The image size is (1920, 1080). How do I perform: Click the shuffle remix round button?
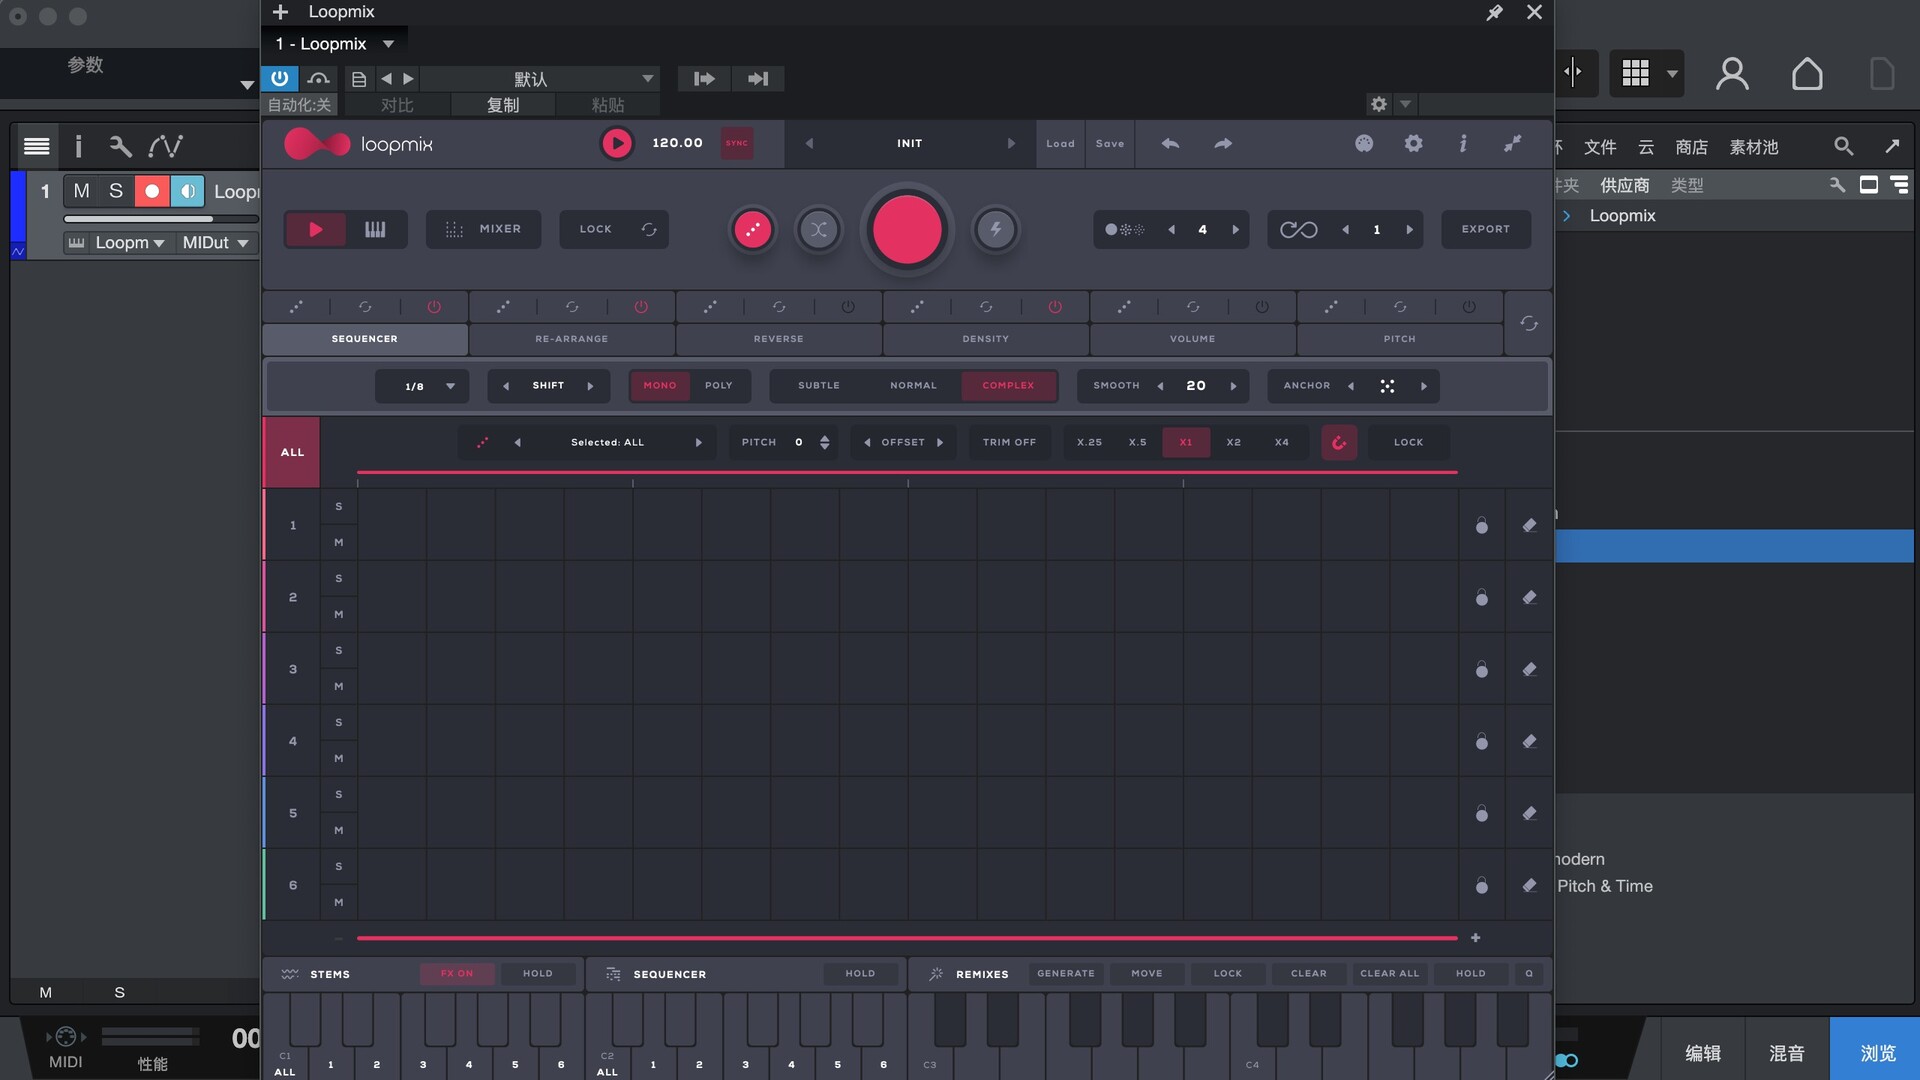(818, 230)
